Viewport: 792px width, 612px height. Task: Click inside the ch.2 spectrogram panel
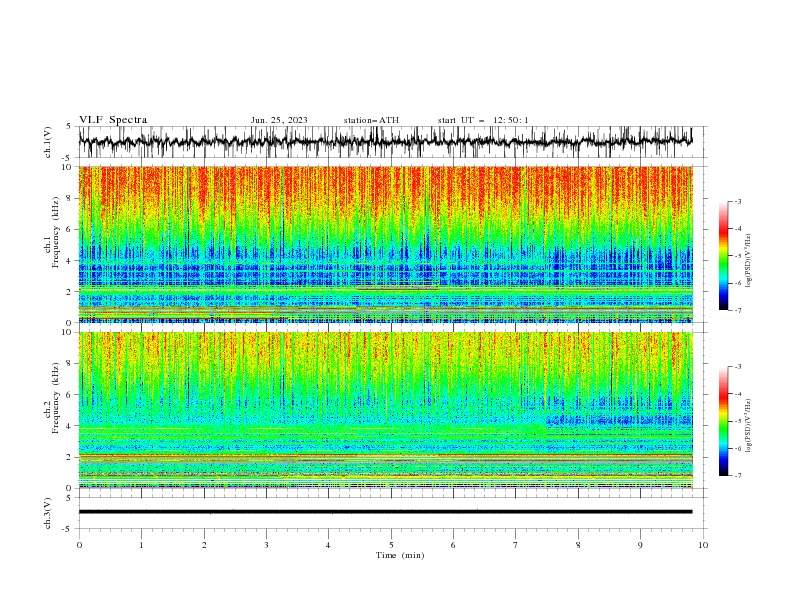[x=386, y=410]
